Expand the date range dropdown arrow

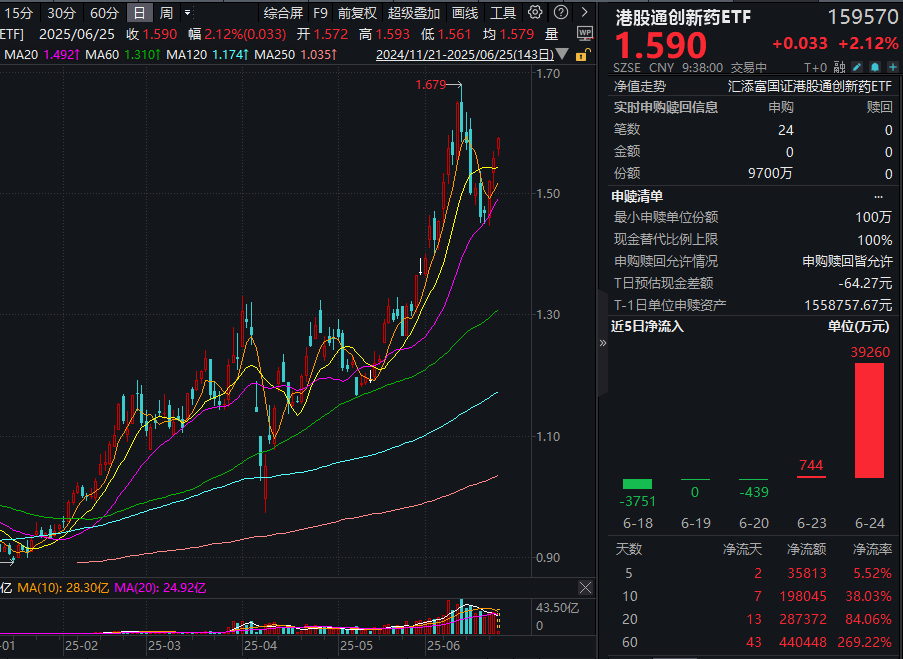[x=561, y=54]
